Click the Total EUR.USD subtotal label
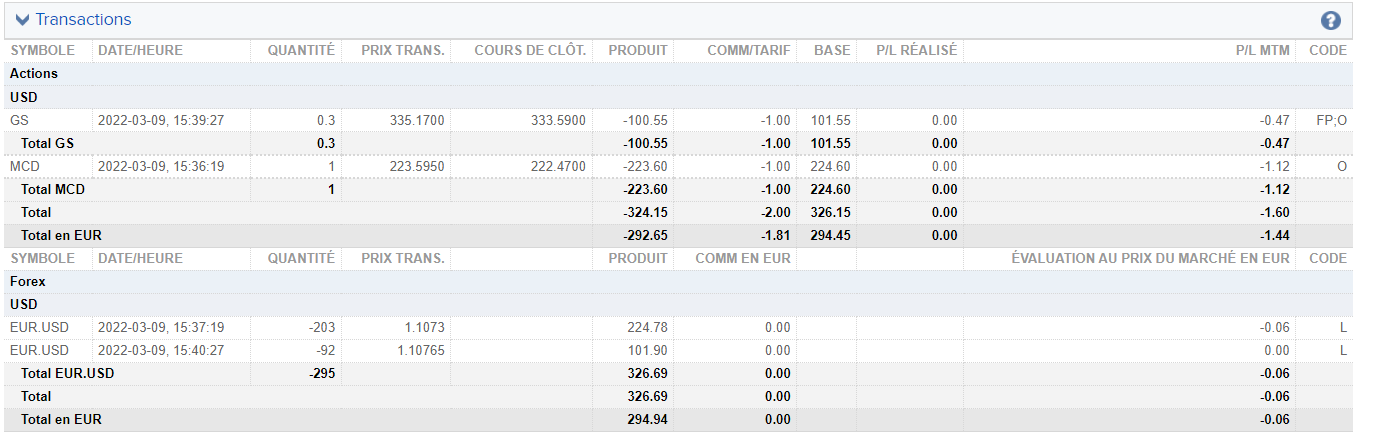Screen dimensions: 1375x437 [68, 373]
